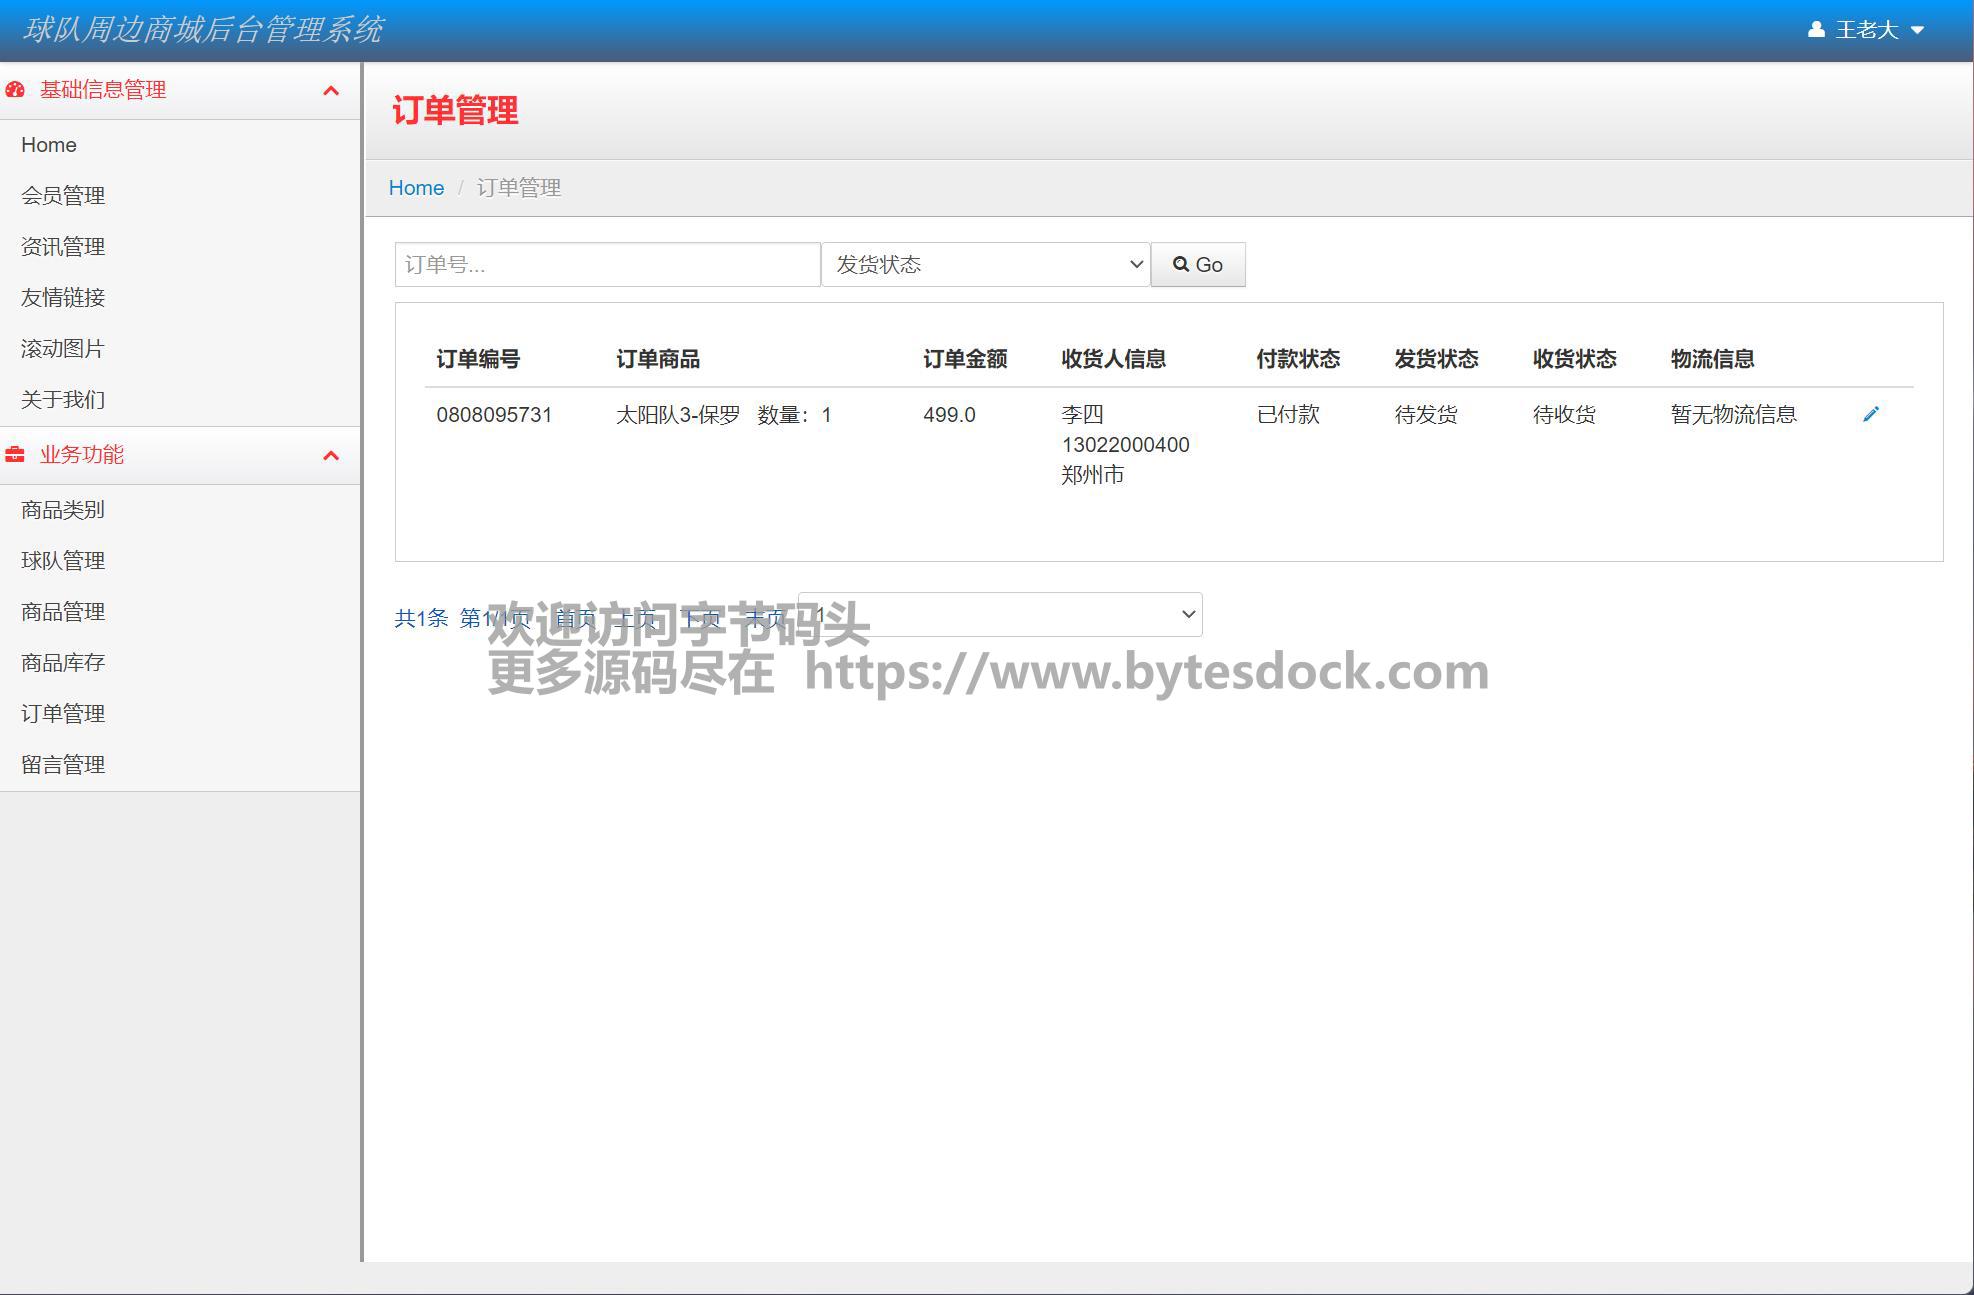Open 资讯管理 in the sidebar
This screenshot has height=1295, width=1974.
(63, 247)
